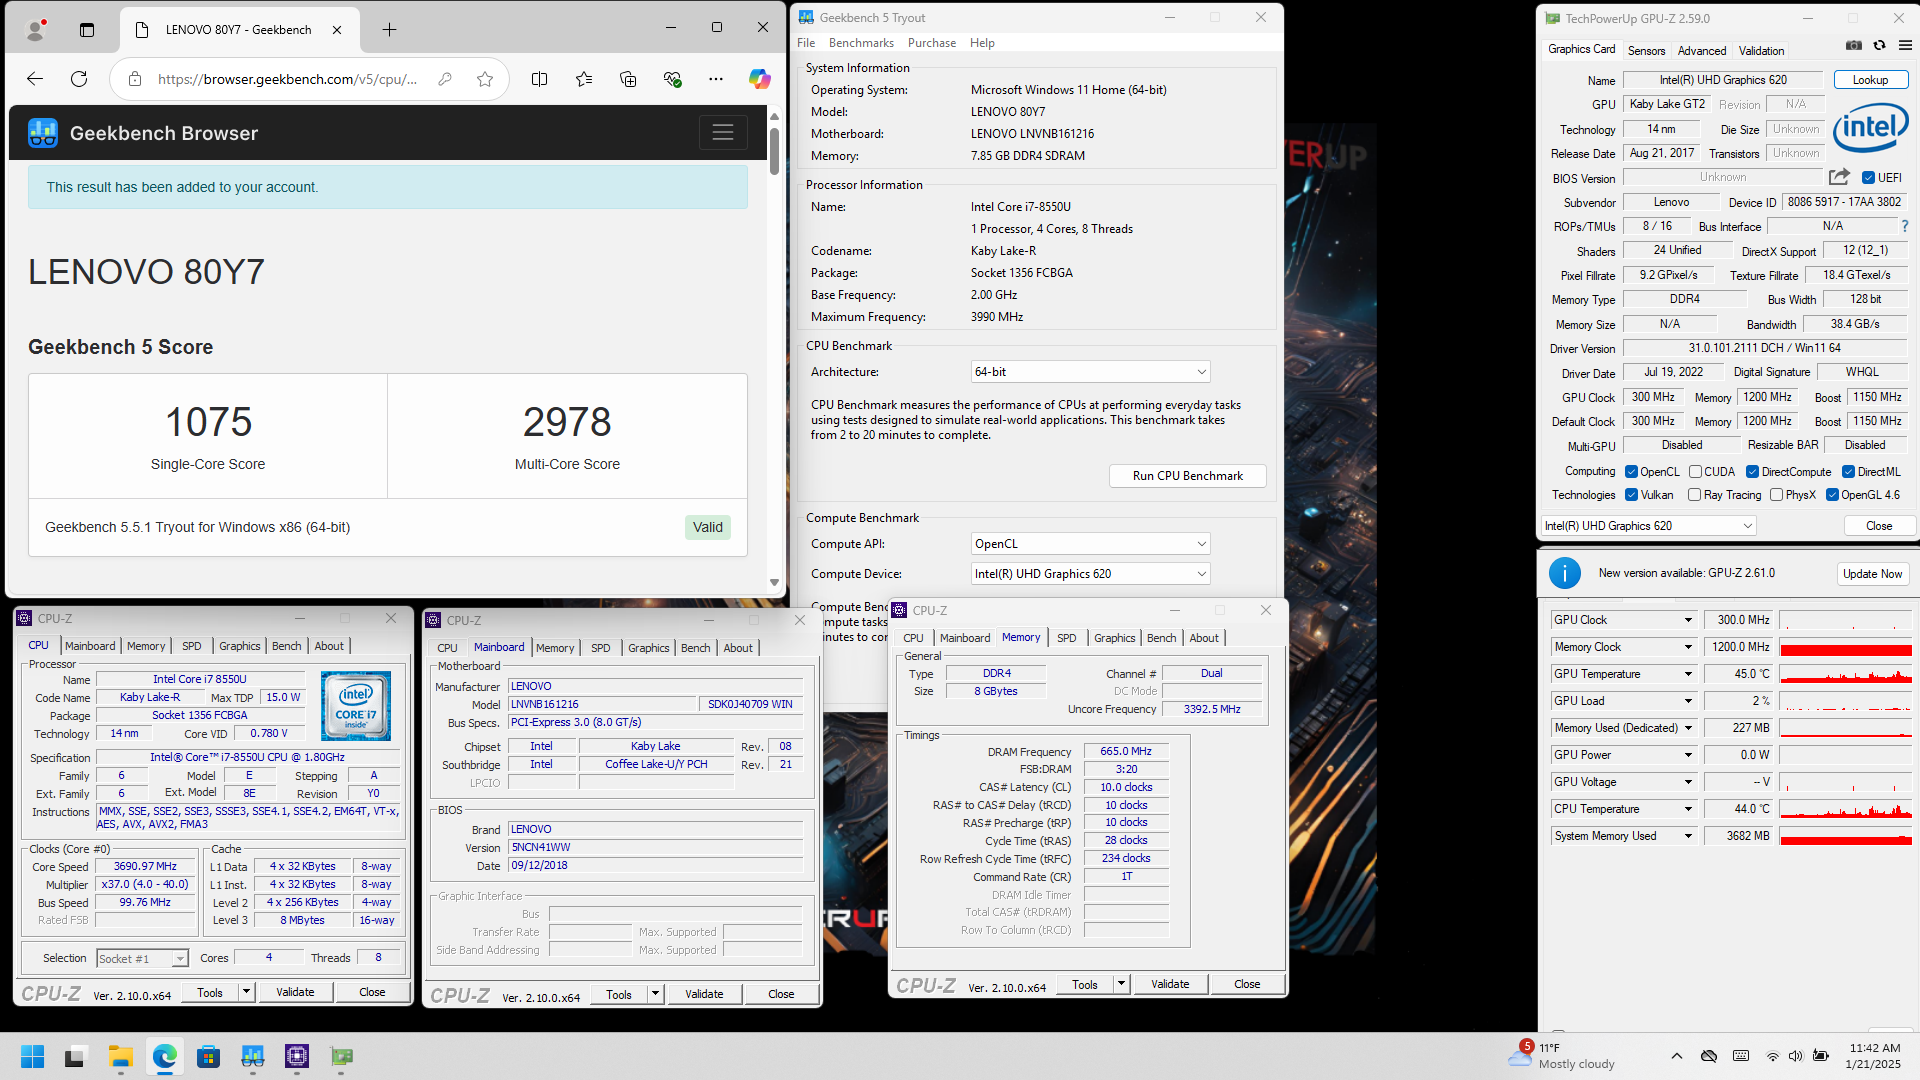Expand the Tools dropdown arrow in the CPU-Z Memory window
This screenshot has width=1920, height=1080.
tap(1121, 984)
